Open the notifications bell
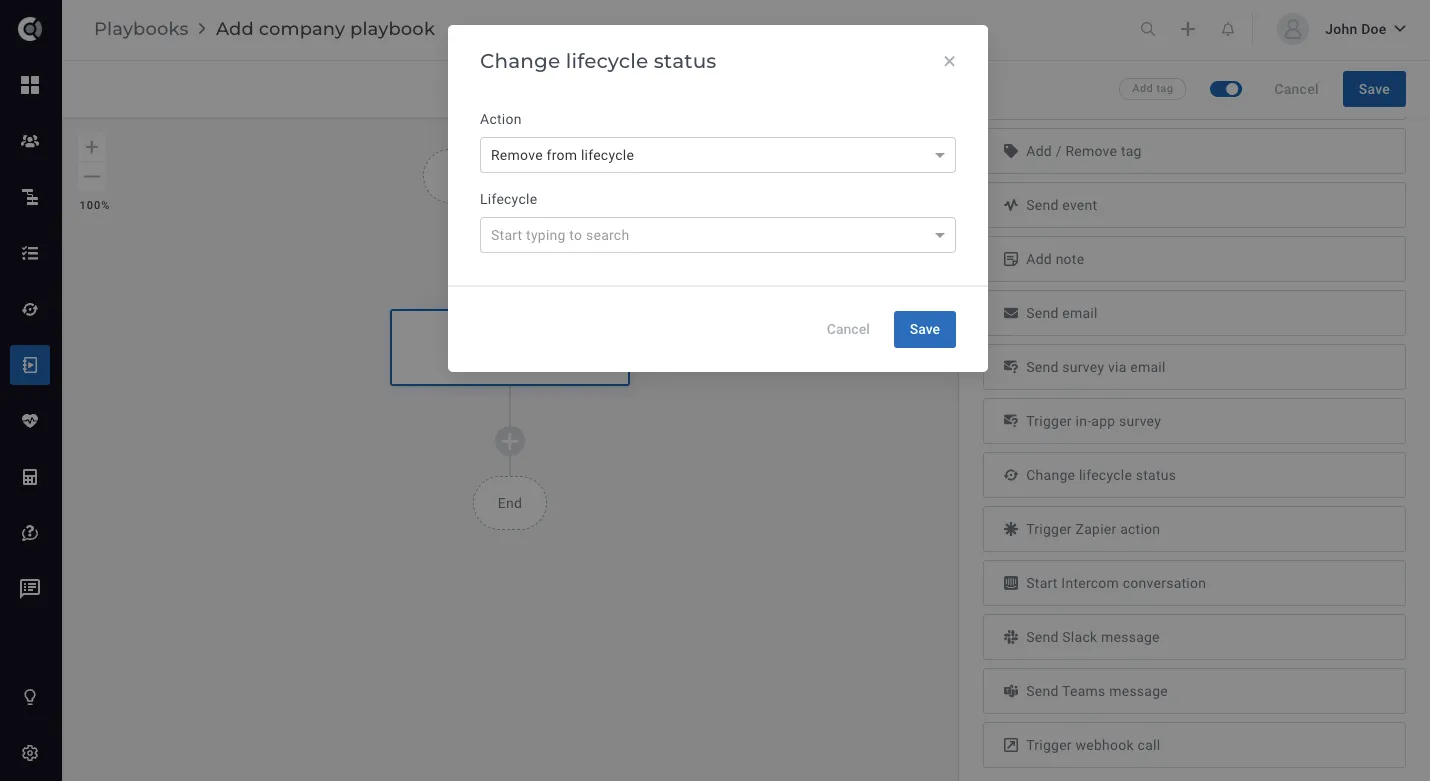Screen dimensions: 1430x781 [x=1228, y=29]
